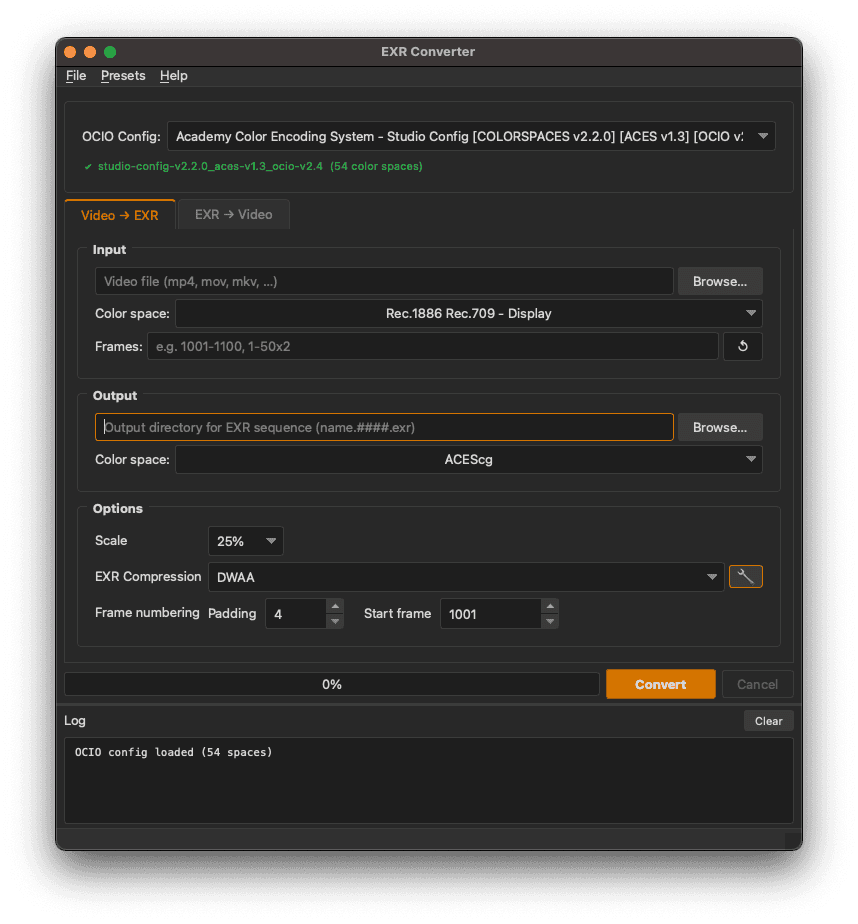Clear the log output
Image resolution: width=858 pixels, height=924 pixels.
[768, 721]
